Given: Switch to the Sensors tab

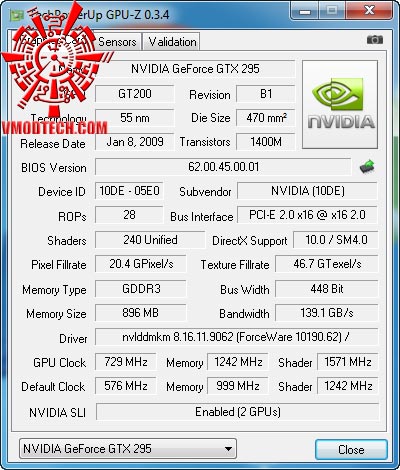Looking at the screenshot, I should pyautogui.click(x=117, y=42).
